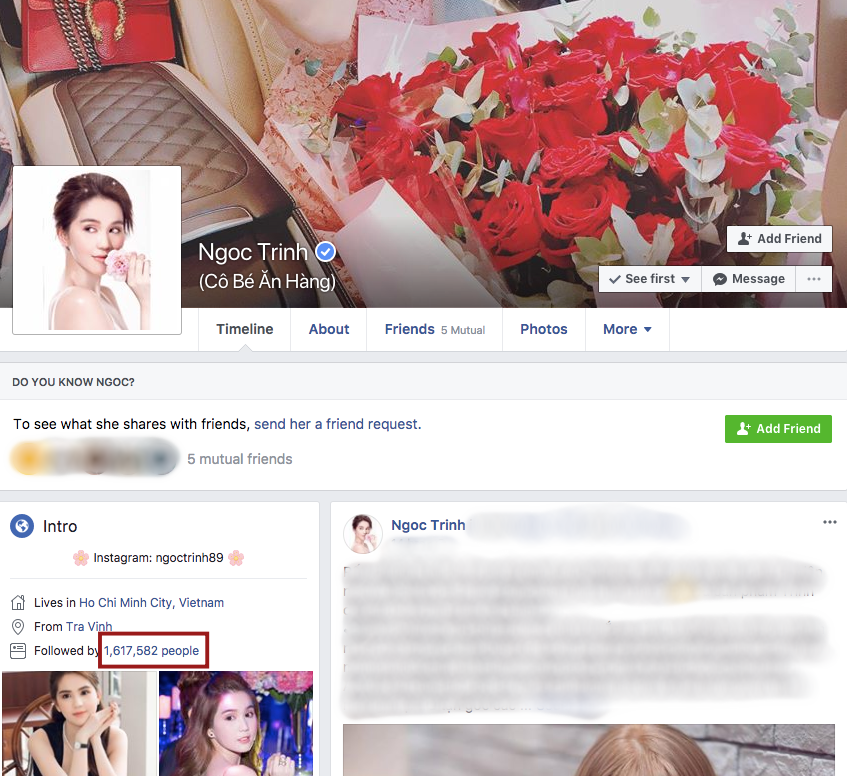Click the follower icon beside Followed by
Image resolution: width=847 pixels, height=776 pixels.
pyautogui.click(x=18, y=651)
